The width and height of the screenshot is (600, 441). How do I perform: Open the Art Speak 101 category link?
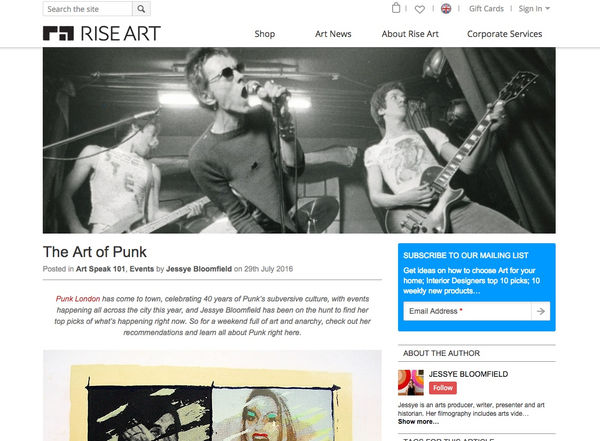tap(101, 269)
